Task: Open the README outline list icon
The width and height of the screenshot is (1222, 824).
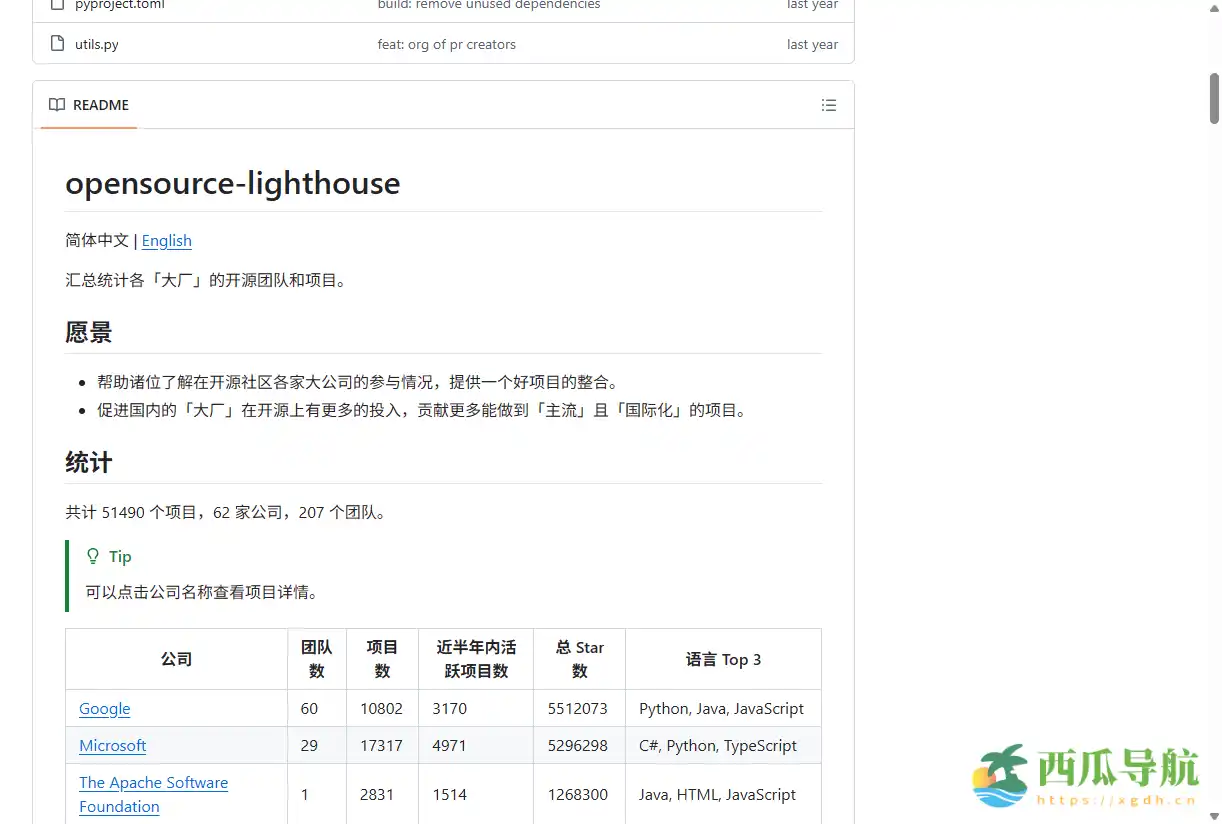Action: coord(829,104)
